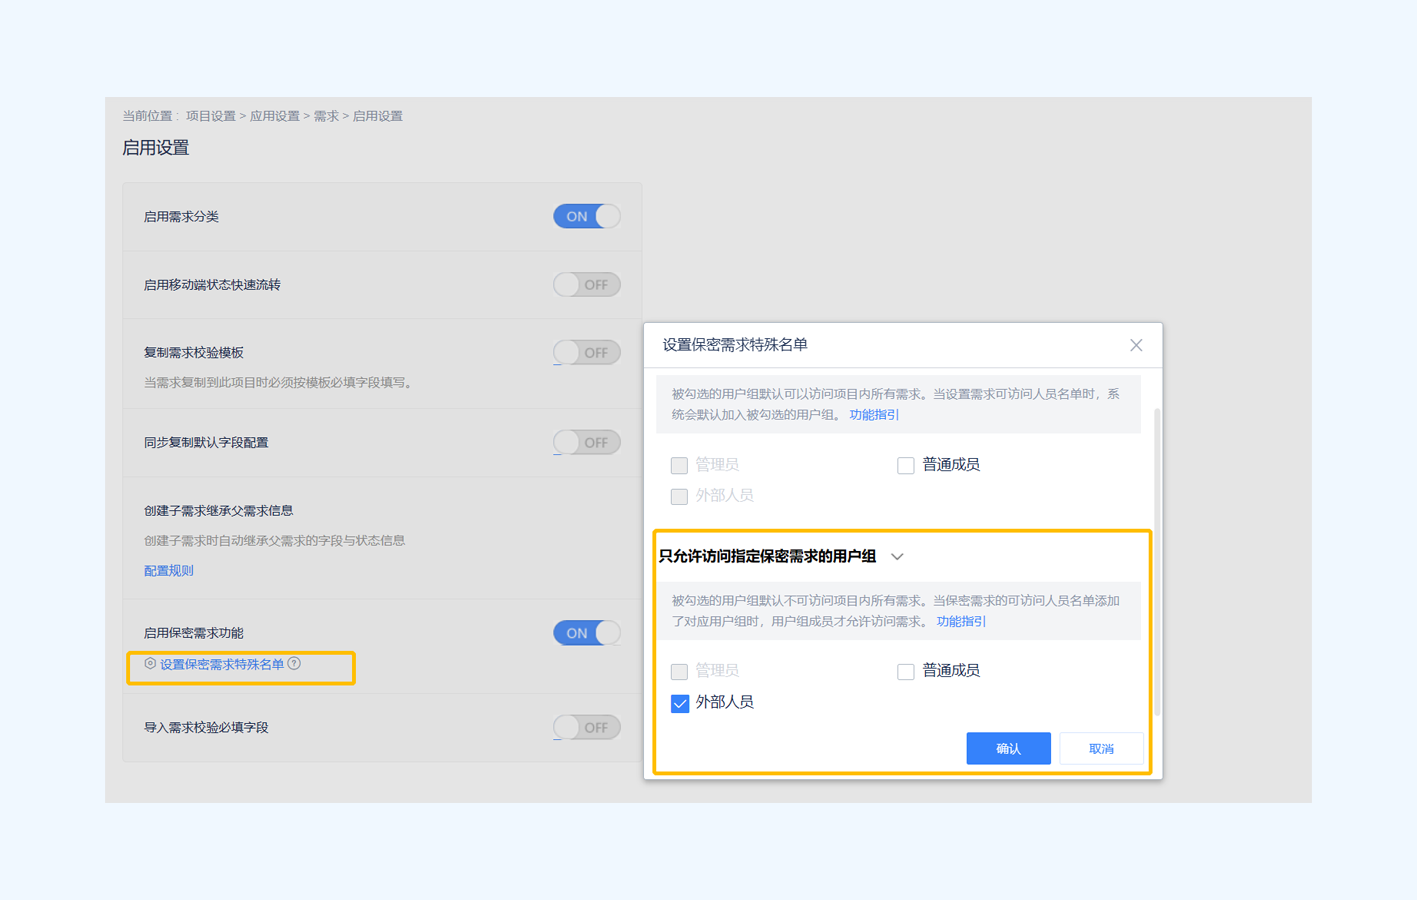Viewport: 1417px width, 900px height.
Task: Click the 确认 button
Action: [1008, 748]
